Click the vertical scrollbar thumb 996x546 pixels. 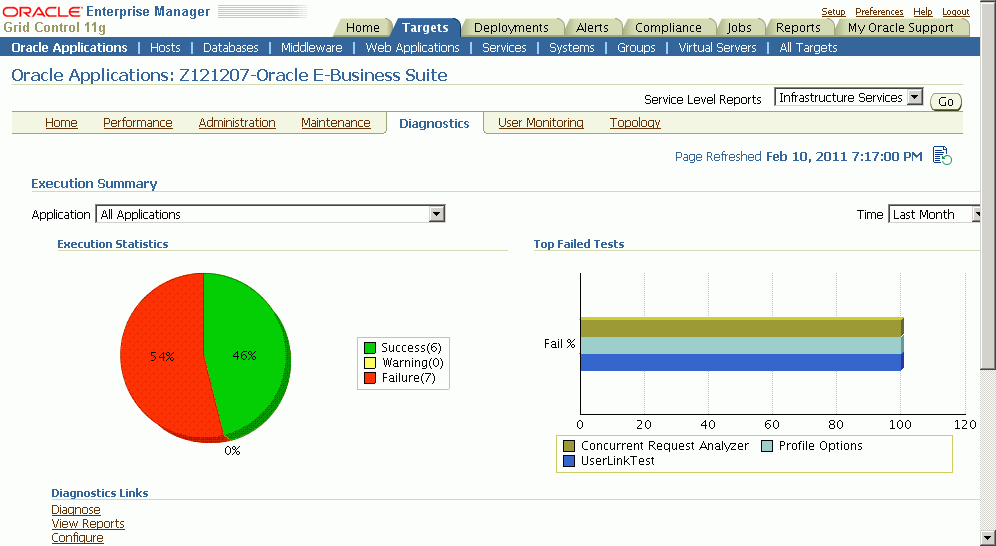point(988,184)
